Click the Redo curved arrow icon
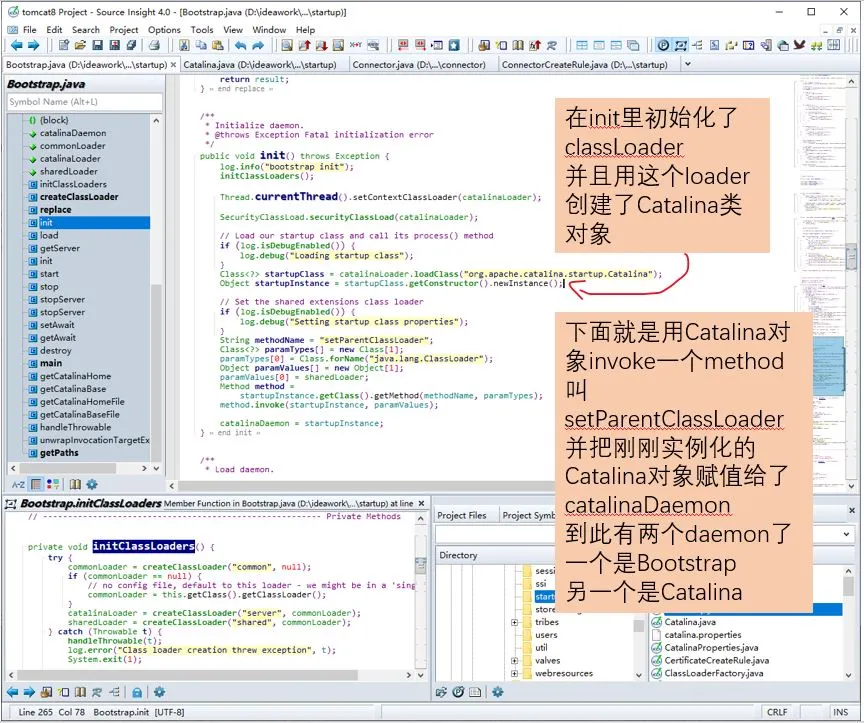This screenshot has height=723, width=864. click(258, 45)
